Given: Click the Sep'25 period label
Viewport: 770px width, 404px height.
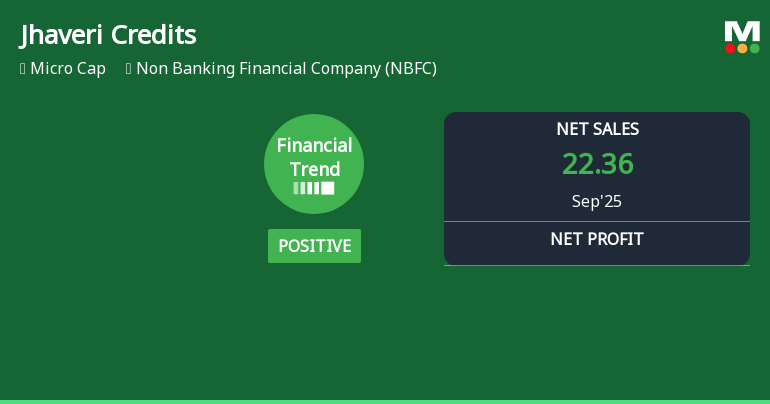Looking at the screenshot, I should [x=597, y=201].
